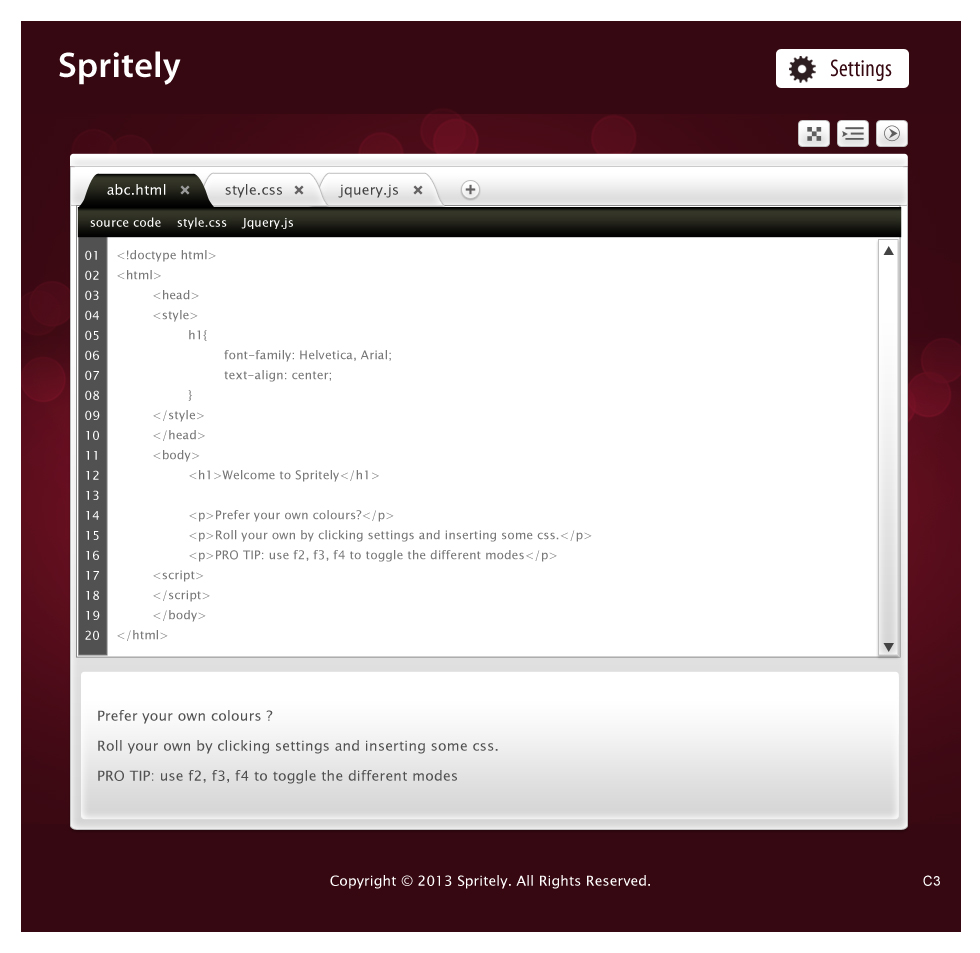
Task: Click line number 20
Action: click(x=92, y=636)
